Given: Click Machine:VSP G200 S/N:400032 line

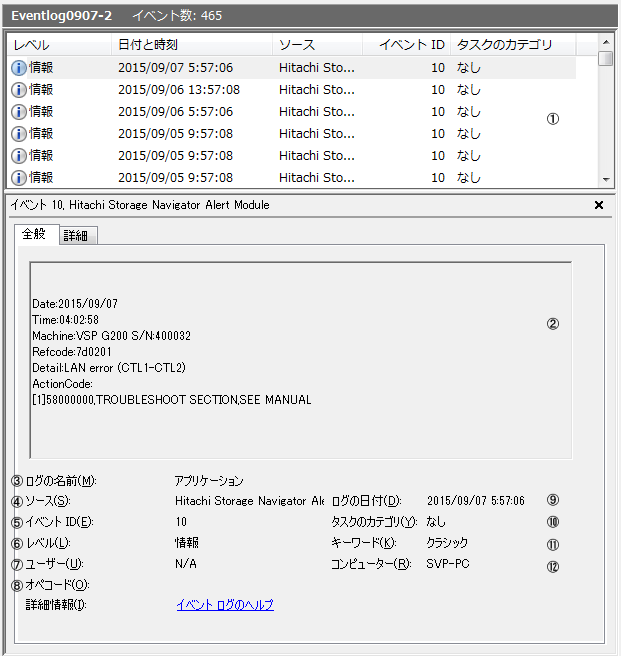Looking at the screenshot, I should click(111, 336).
